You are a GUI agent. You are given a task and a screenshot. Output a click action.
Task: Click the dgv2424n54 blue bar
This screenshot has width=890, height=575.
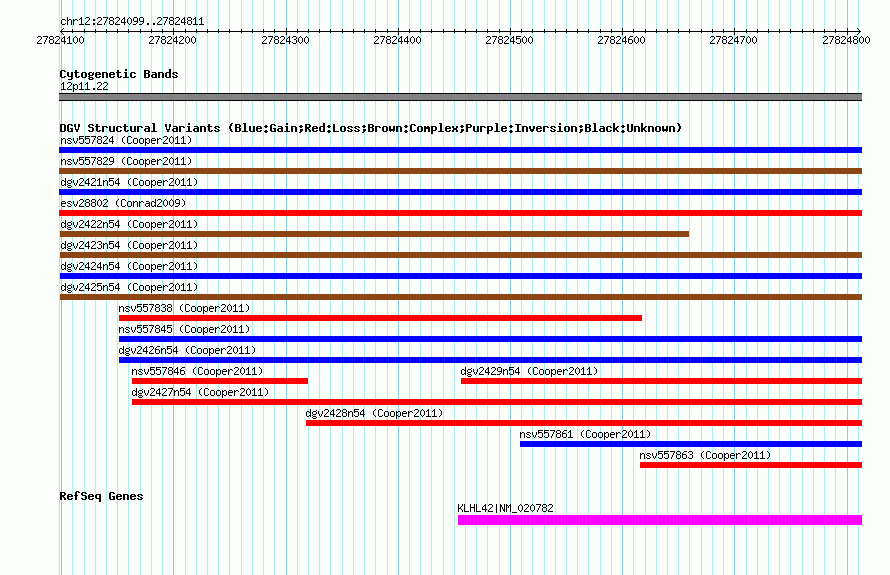[460, 276]
